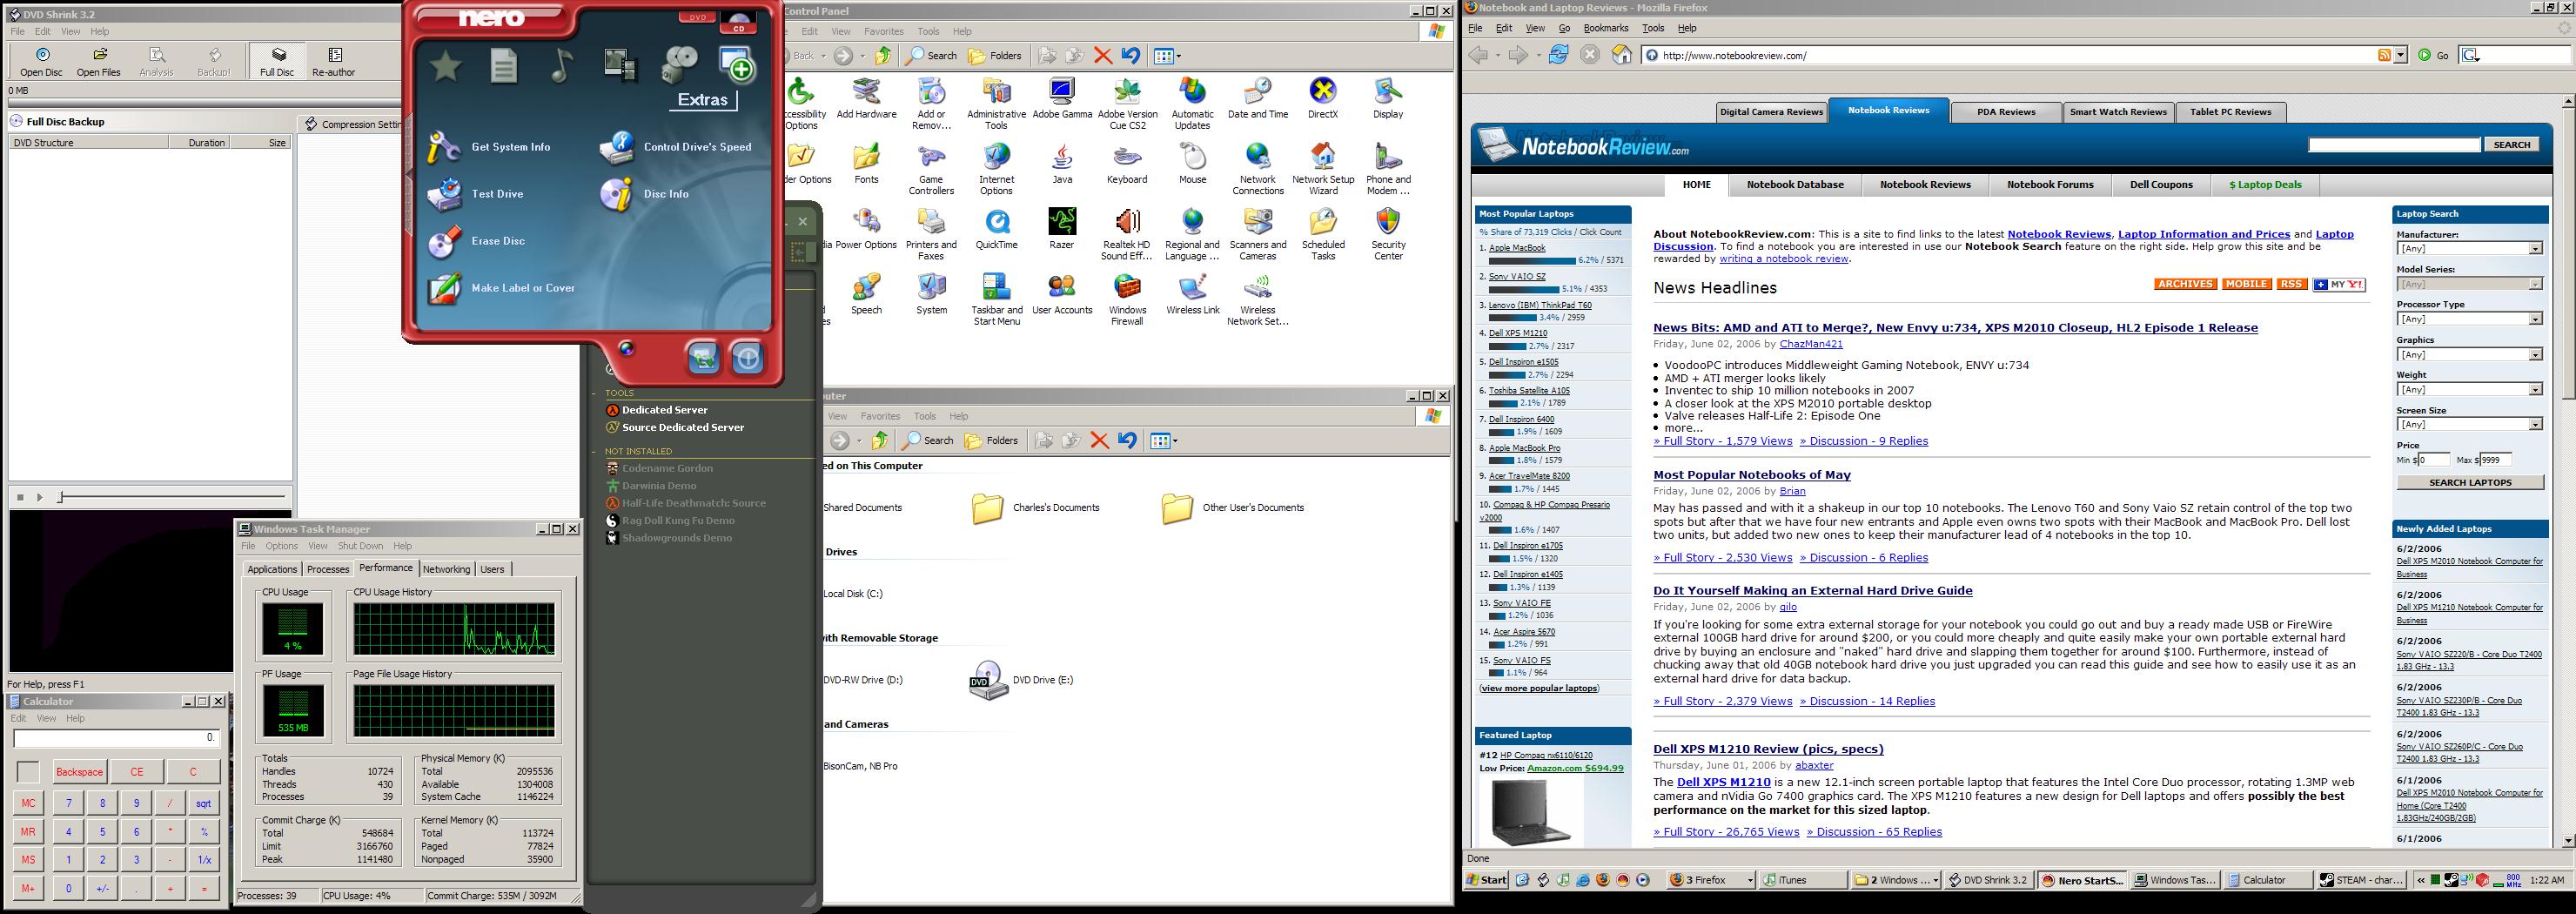Click the Calculator MC memory button
Image resolution: width=2576 pixels, height=914 pixels.
tap(28, 803)
